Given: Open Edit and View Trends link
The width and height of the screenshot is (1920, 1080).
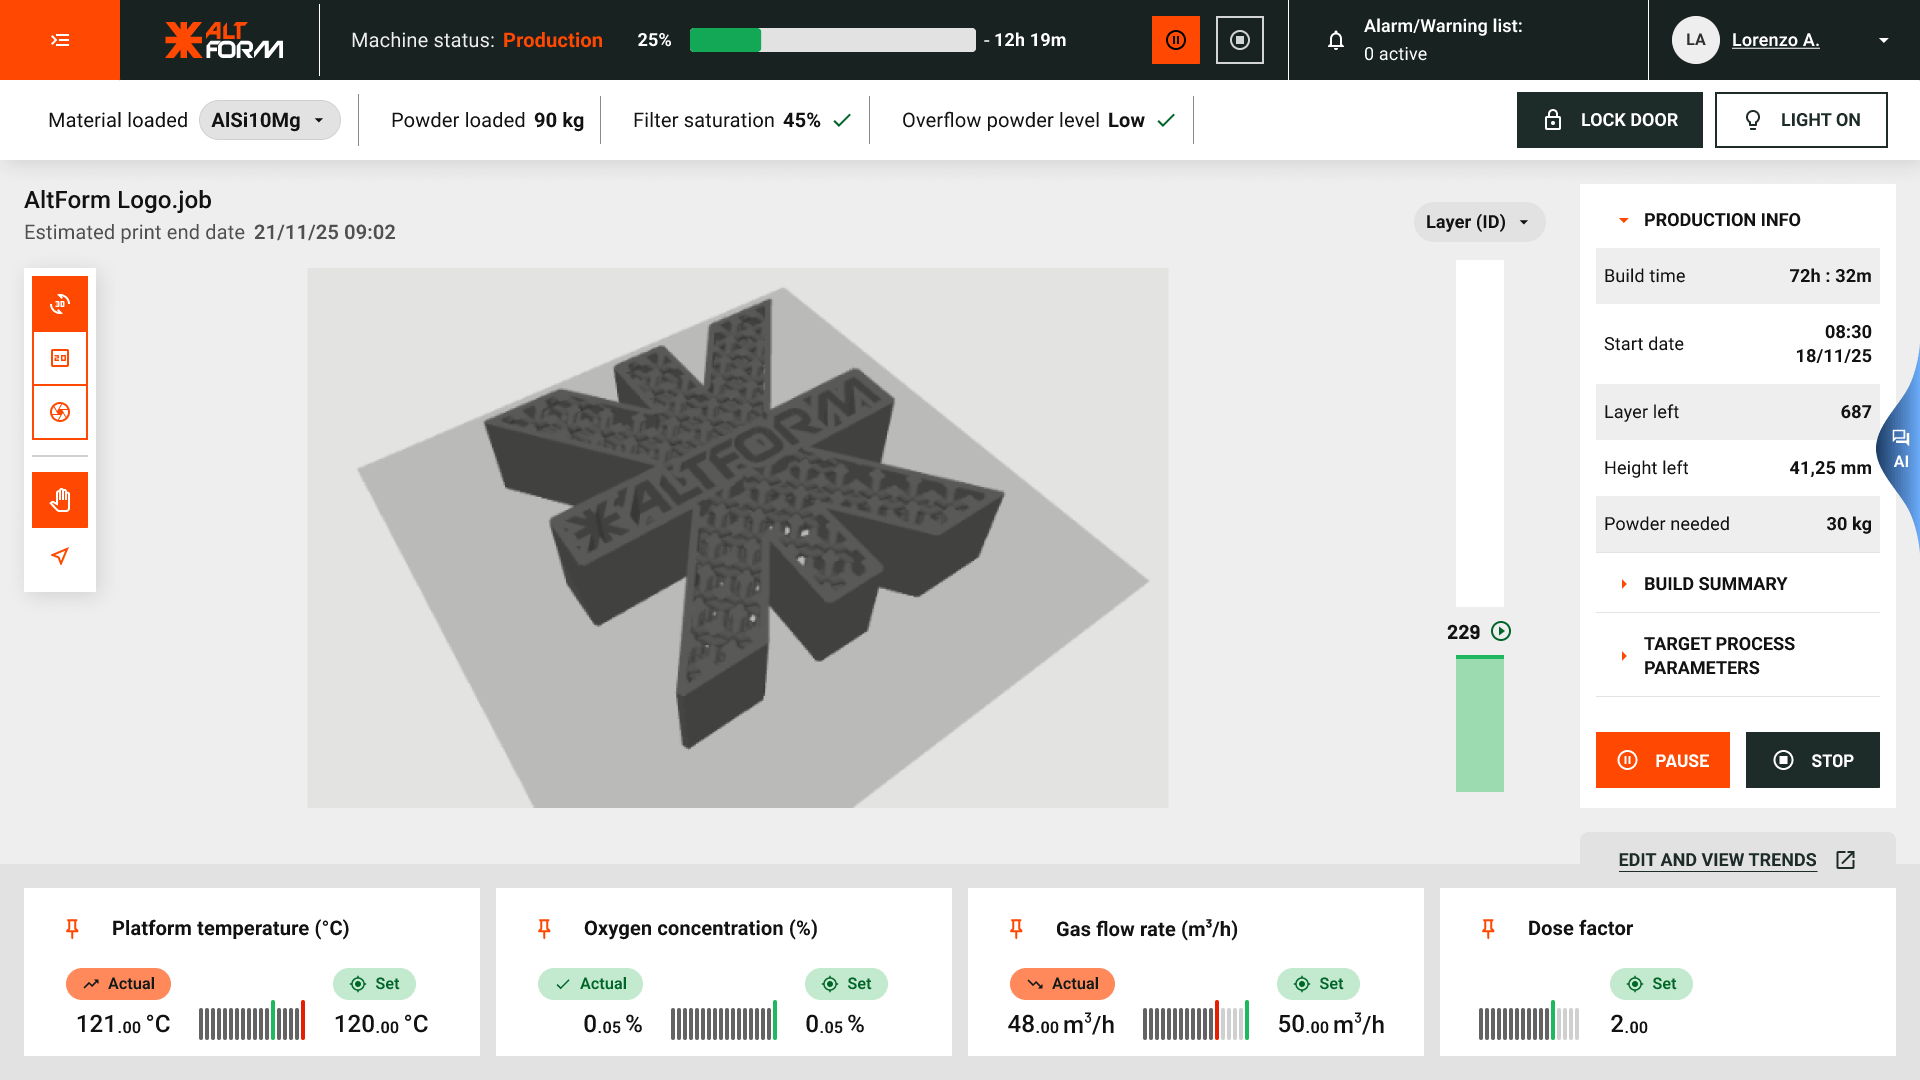Looking at the screenshot, I should 1717,860.
